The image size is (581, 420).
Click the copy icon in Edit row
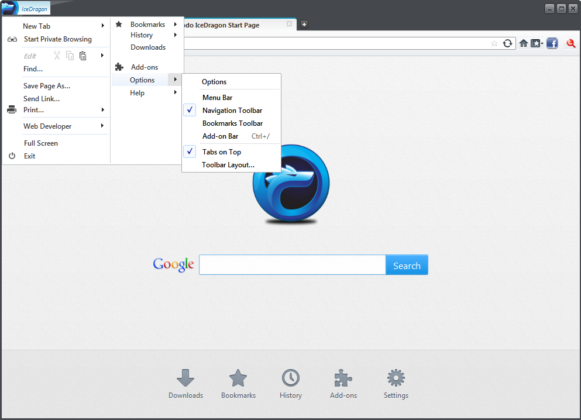[x=70, y=56]
